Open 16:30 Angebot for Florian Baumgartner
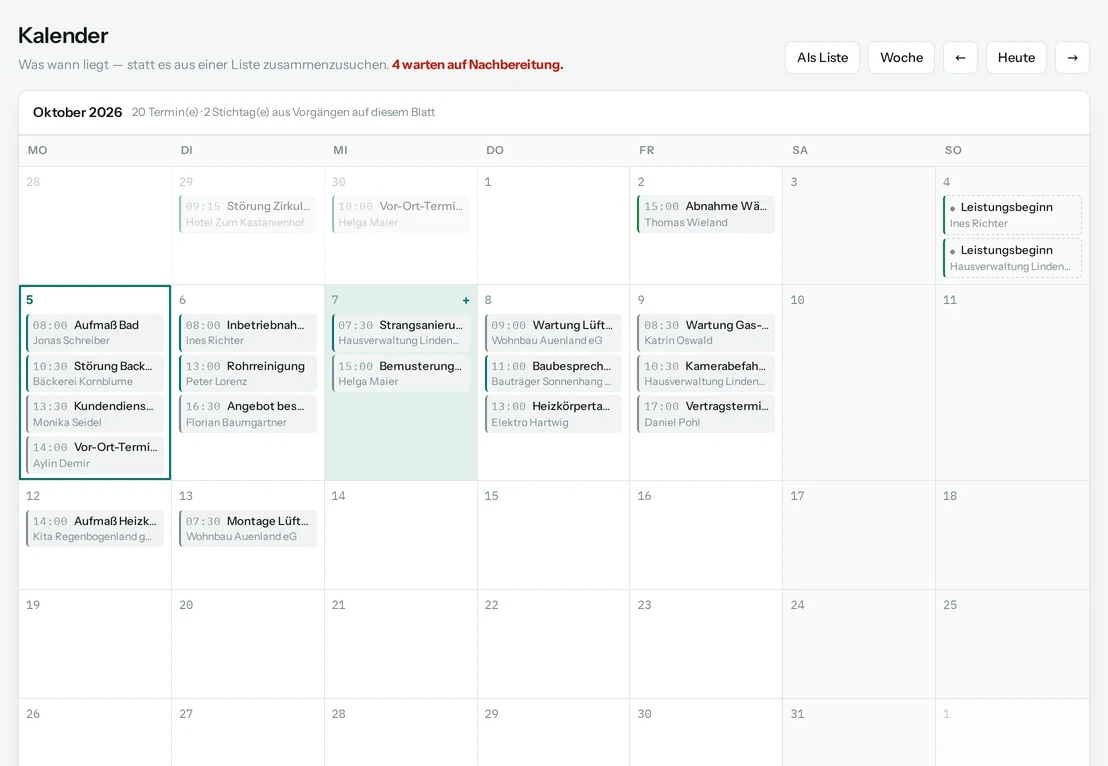 click(248, 413)
